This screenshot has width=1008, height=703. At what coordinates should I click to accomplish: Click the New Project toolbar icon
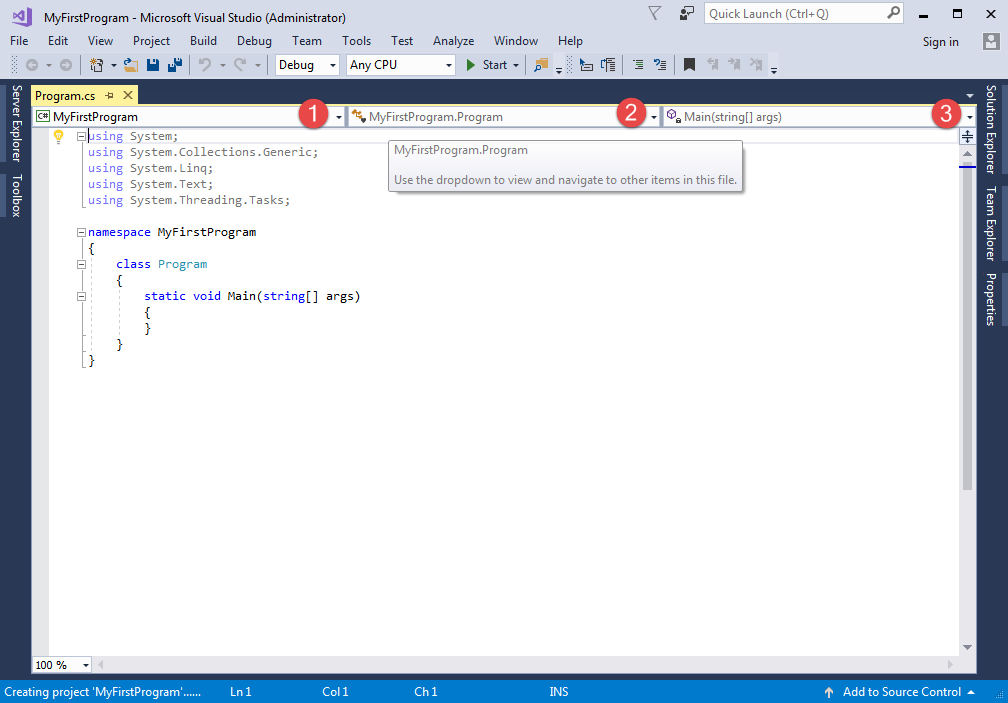[96, 65]
